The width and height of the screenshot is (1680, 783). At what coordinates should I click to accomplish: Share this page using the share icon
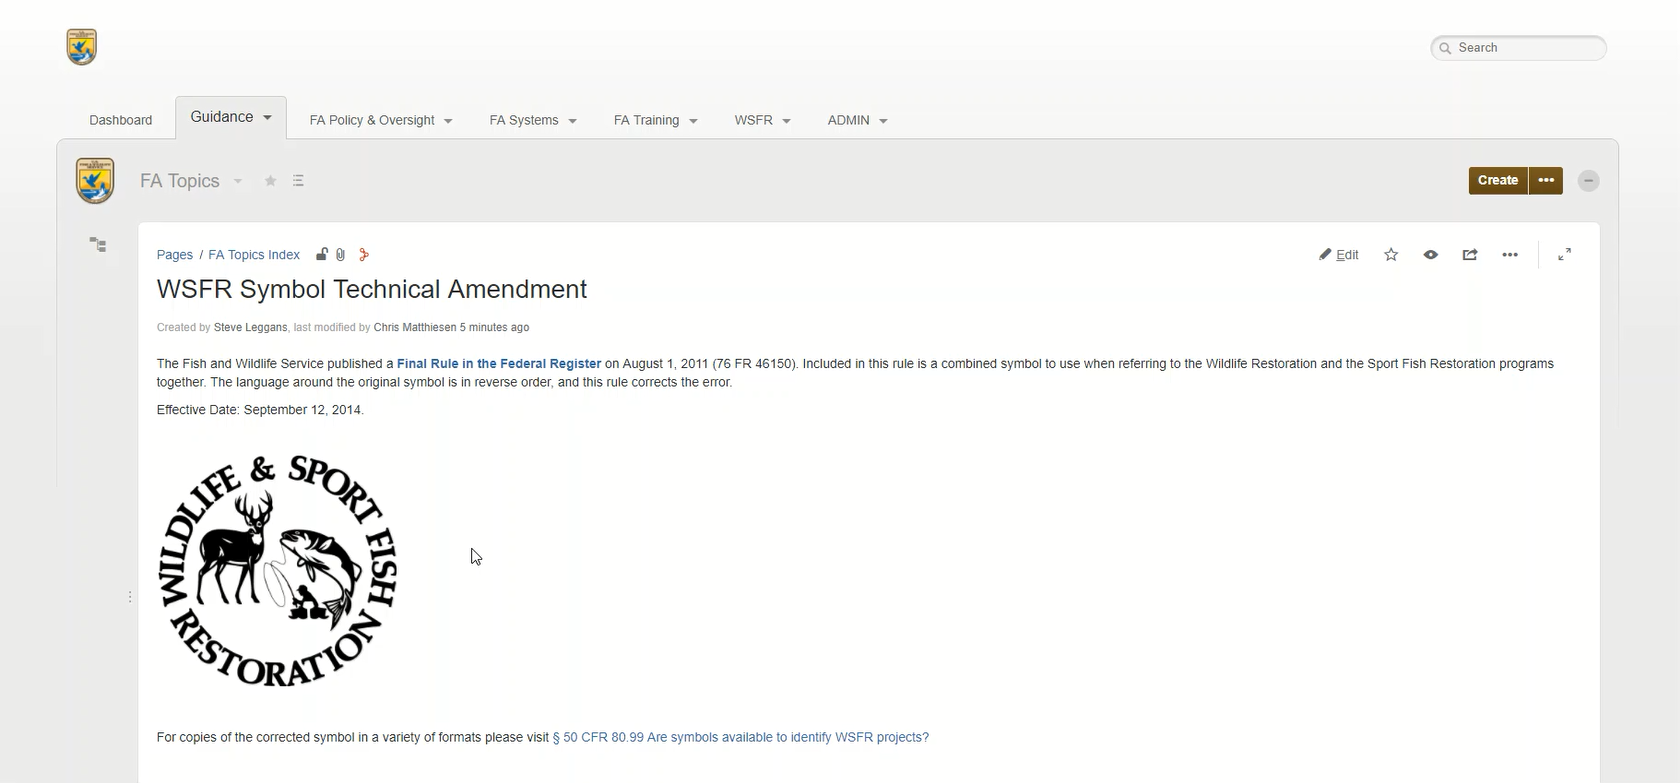[1470, 255]
